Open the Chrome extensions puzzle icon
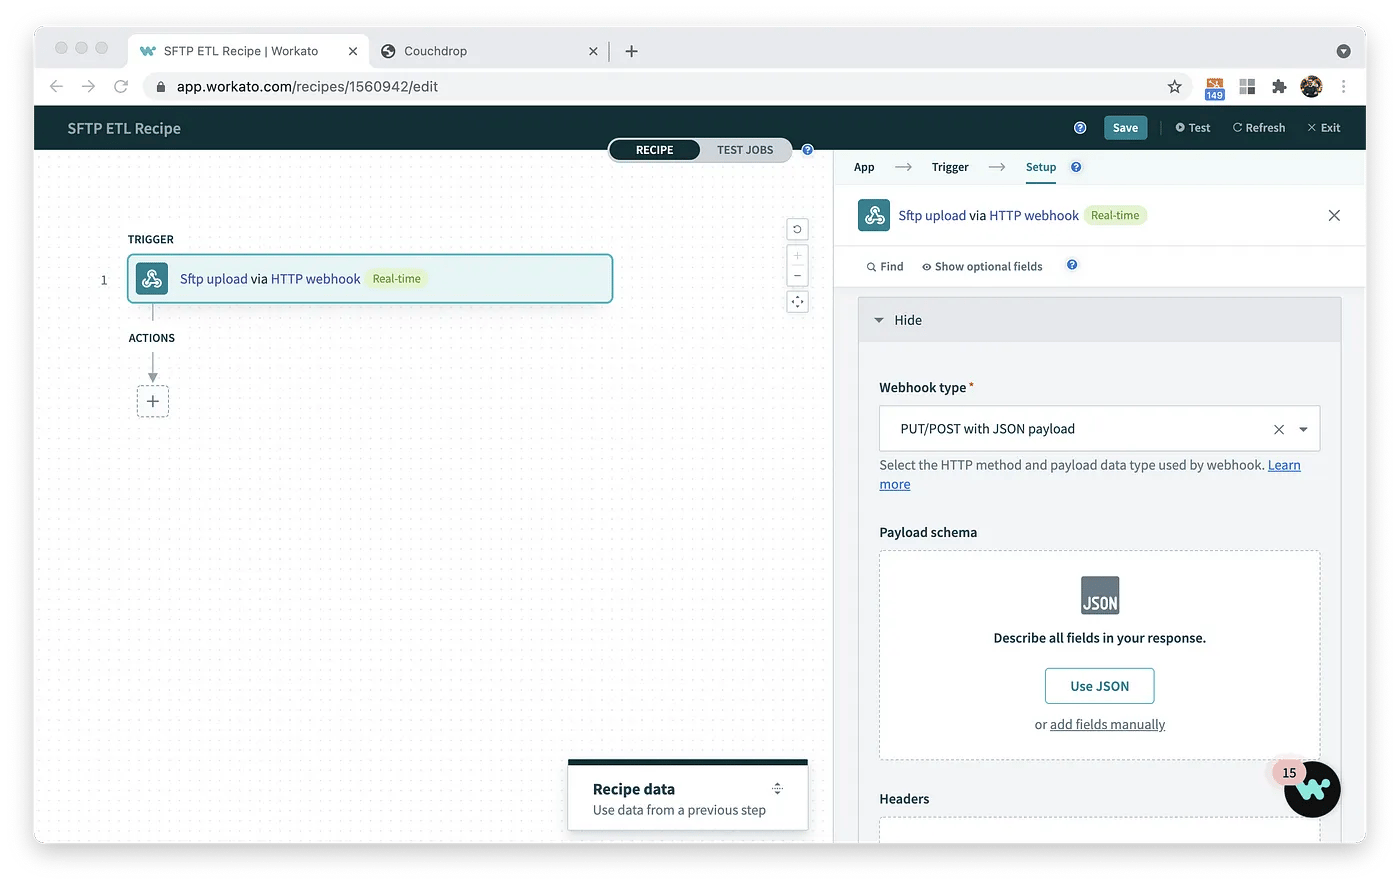 click(x=1279, y=87)
